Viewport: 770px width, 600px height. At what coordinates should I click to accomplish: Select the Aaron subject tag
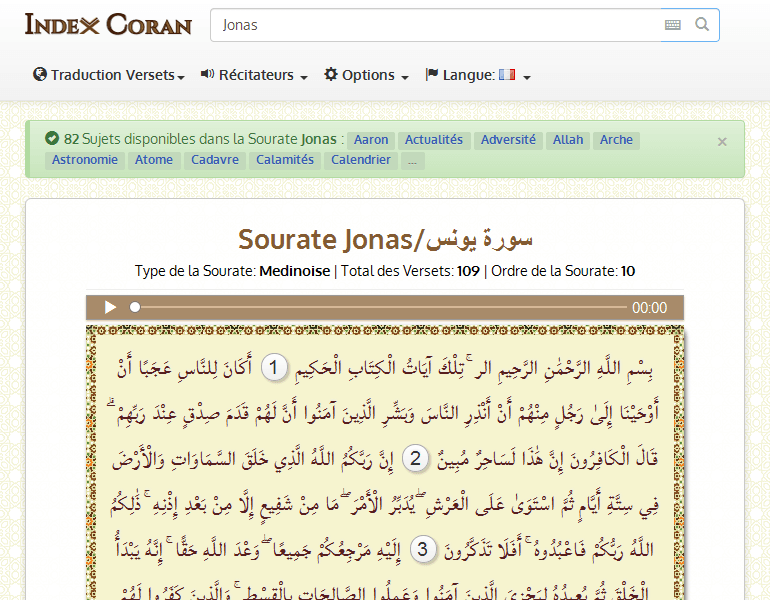[372, 140]
